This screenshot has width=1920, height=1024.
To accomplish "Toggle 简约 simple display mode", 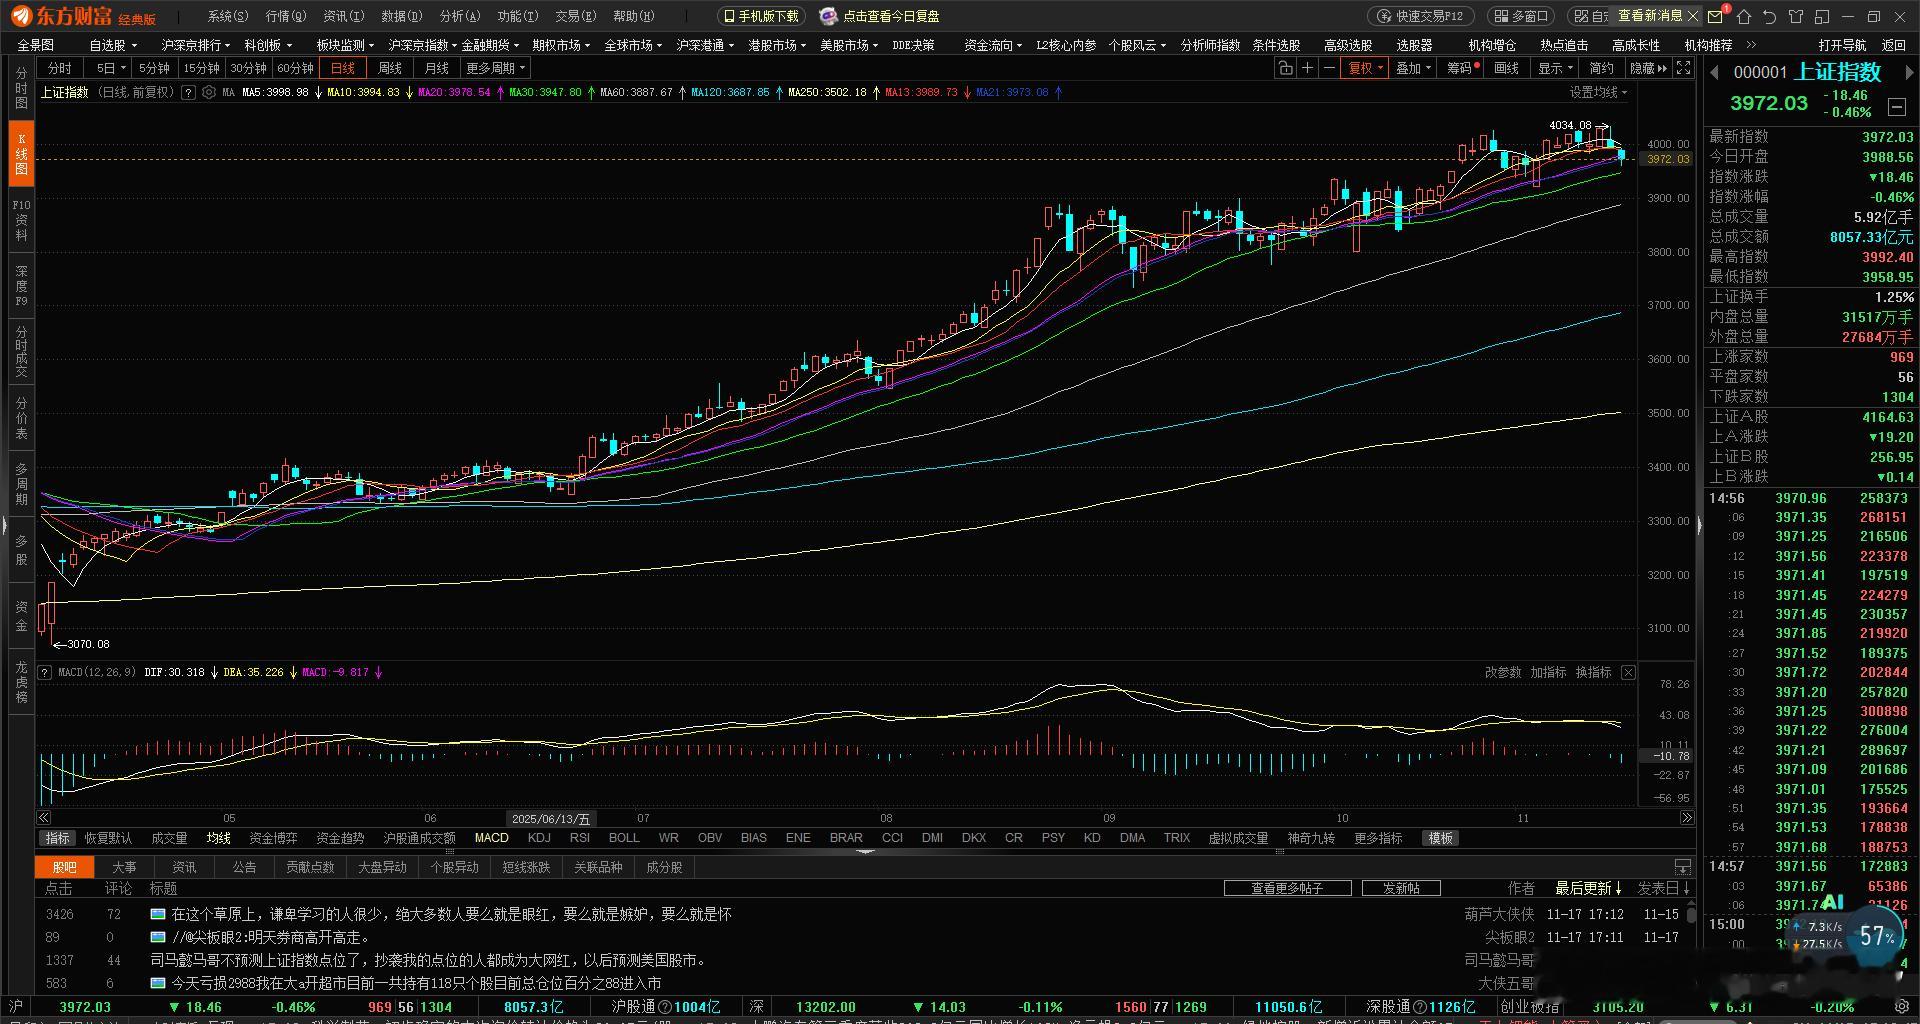I will click(x=1601, y=68).
